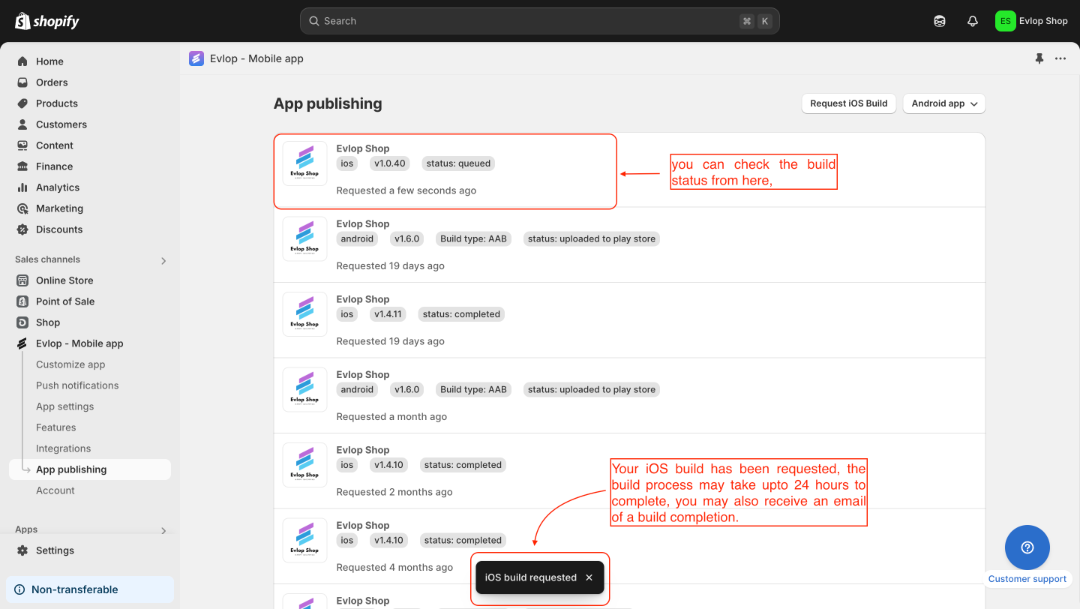The width and height of the screenshot is (1080, 609).
Task: Expand the Sales channels section
Action: pyautogui.click(x=163, y=260)
